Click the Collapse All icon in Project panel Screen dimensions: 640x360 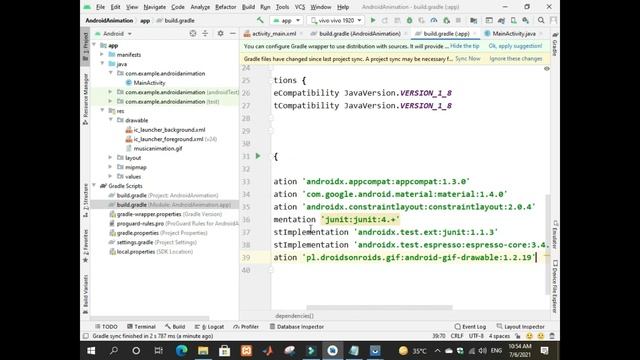coord(205,33)
